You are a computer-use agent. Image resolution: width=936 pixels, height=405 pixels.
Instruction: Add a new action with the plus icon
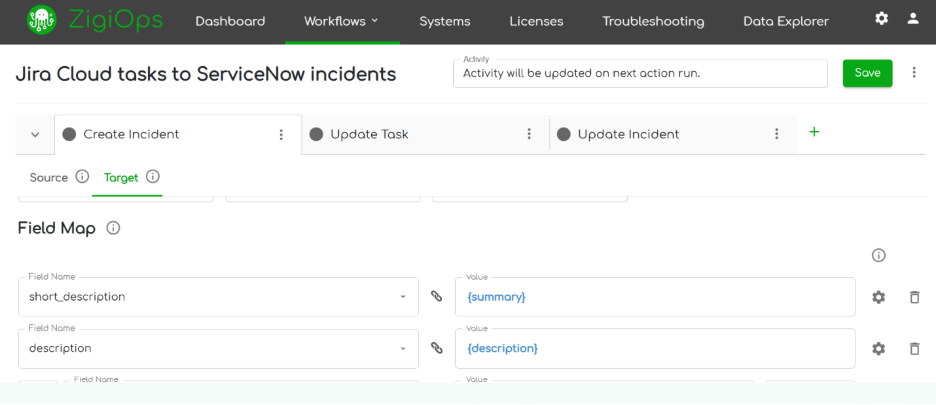[x=814, y=132]
